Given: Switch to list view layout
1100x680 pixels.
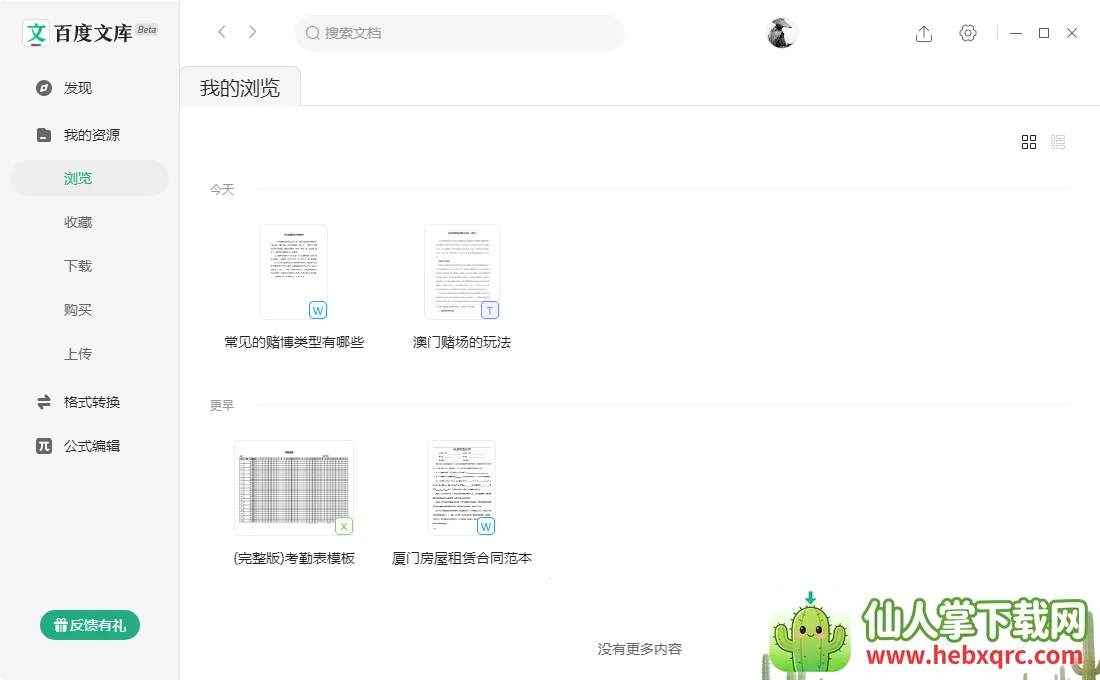Looking at the screenshot, I should coord(1058,142).
